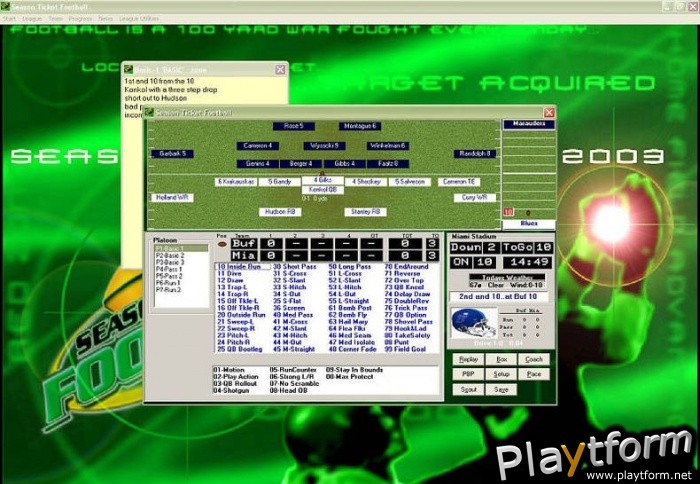Select option 01-Motion
Viewport: 700px width, 484px height.
[229, 370]
